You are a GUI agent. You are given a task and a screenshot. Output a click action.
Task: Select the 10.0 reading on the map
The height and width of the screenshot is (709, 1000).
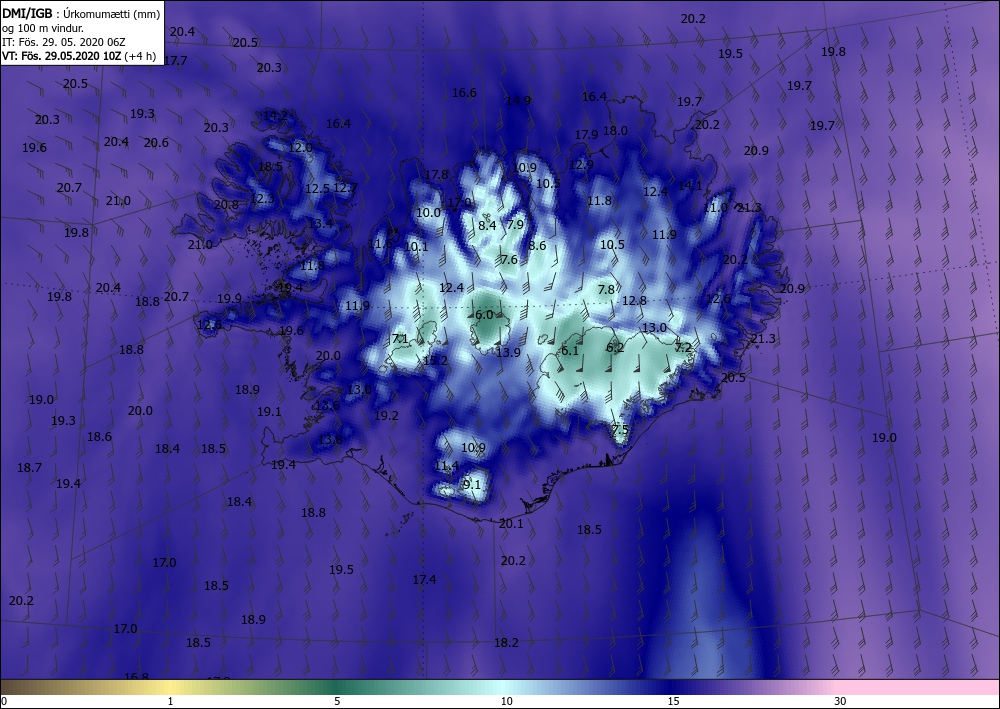click(429, 212)
